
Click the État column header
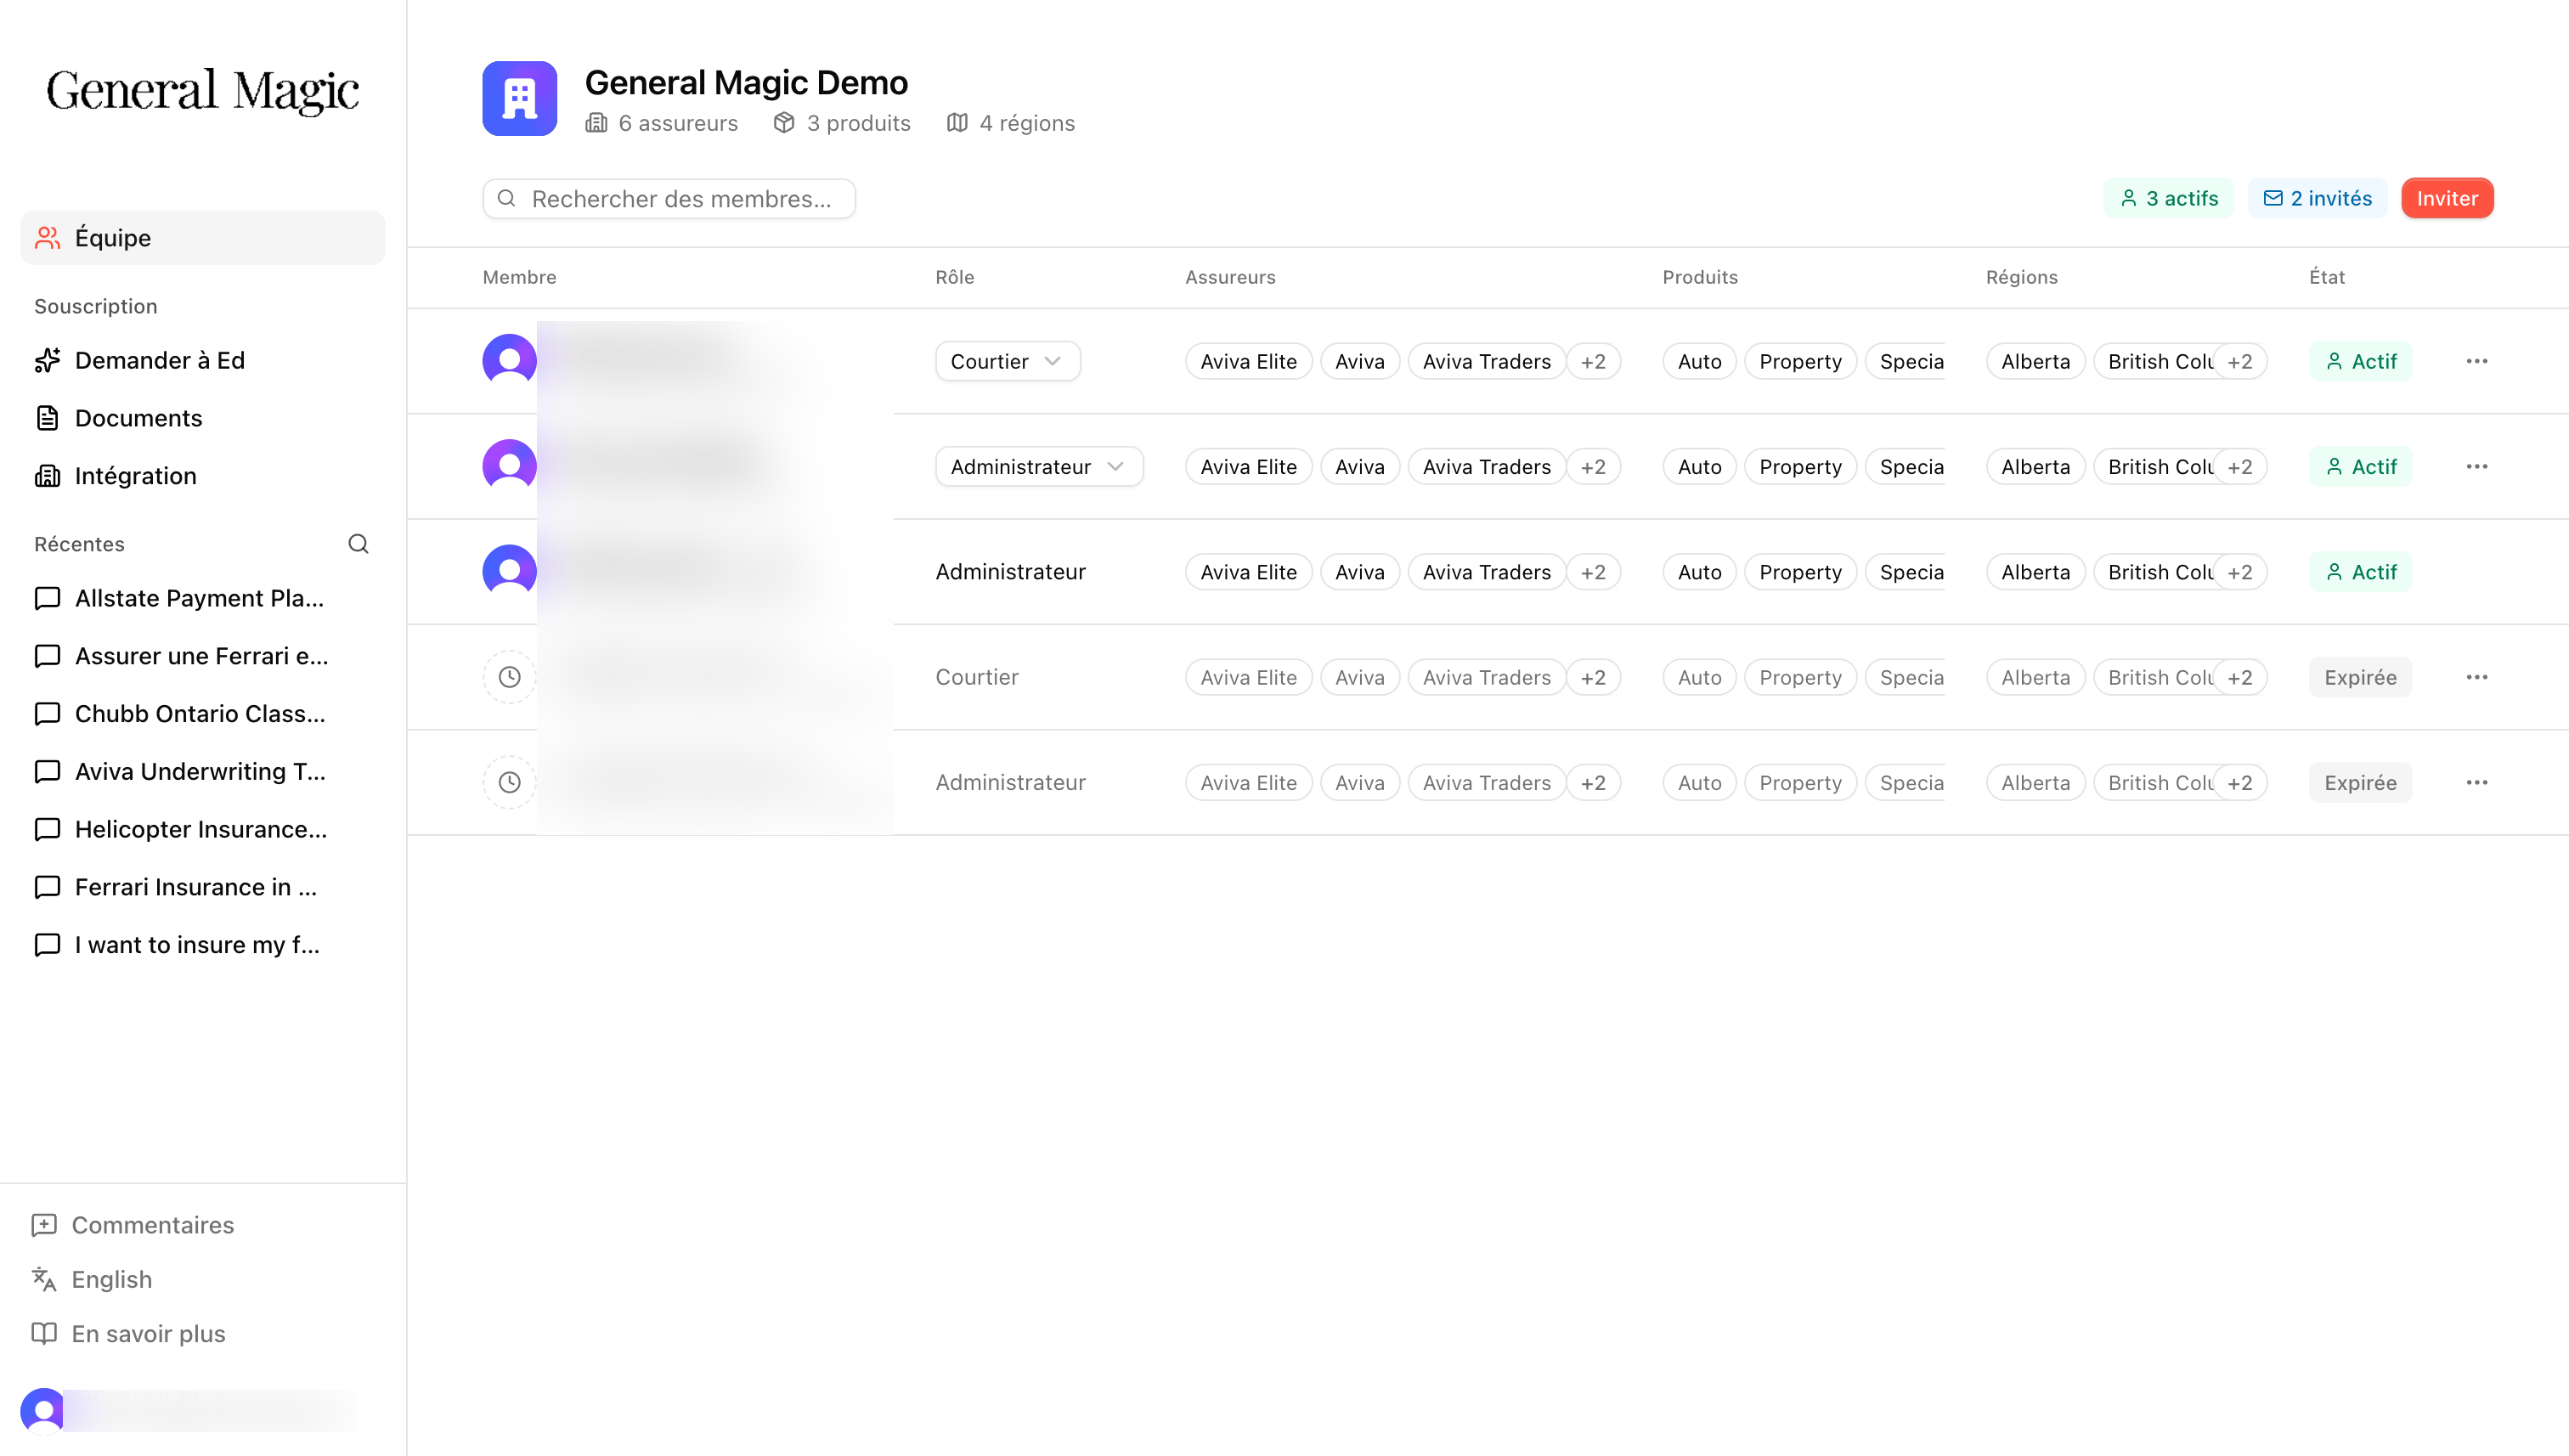[2327, 277]
